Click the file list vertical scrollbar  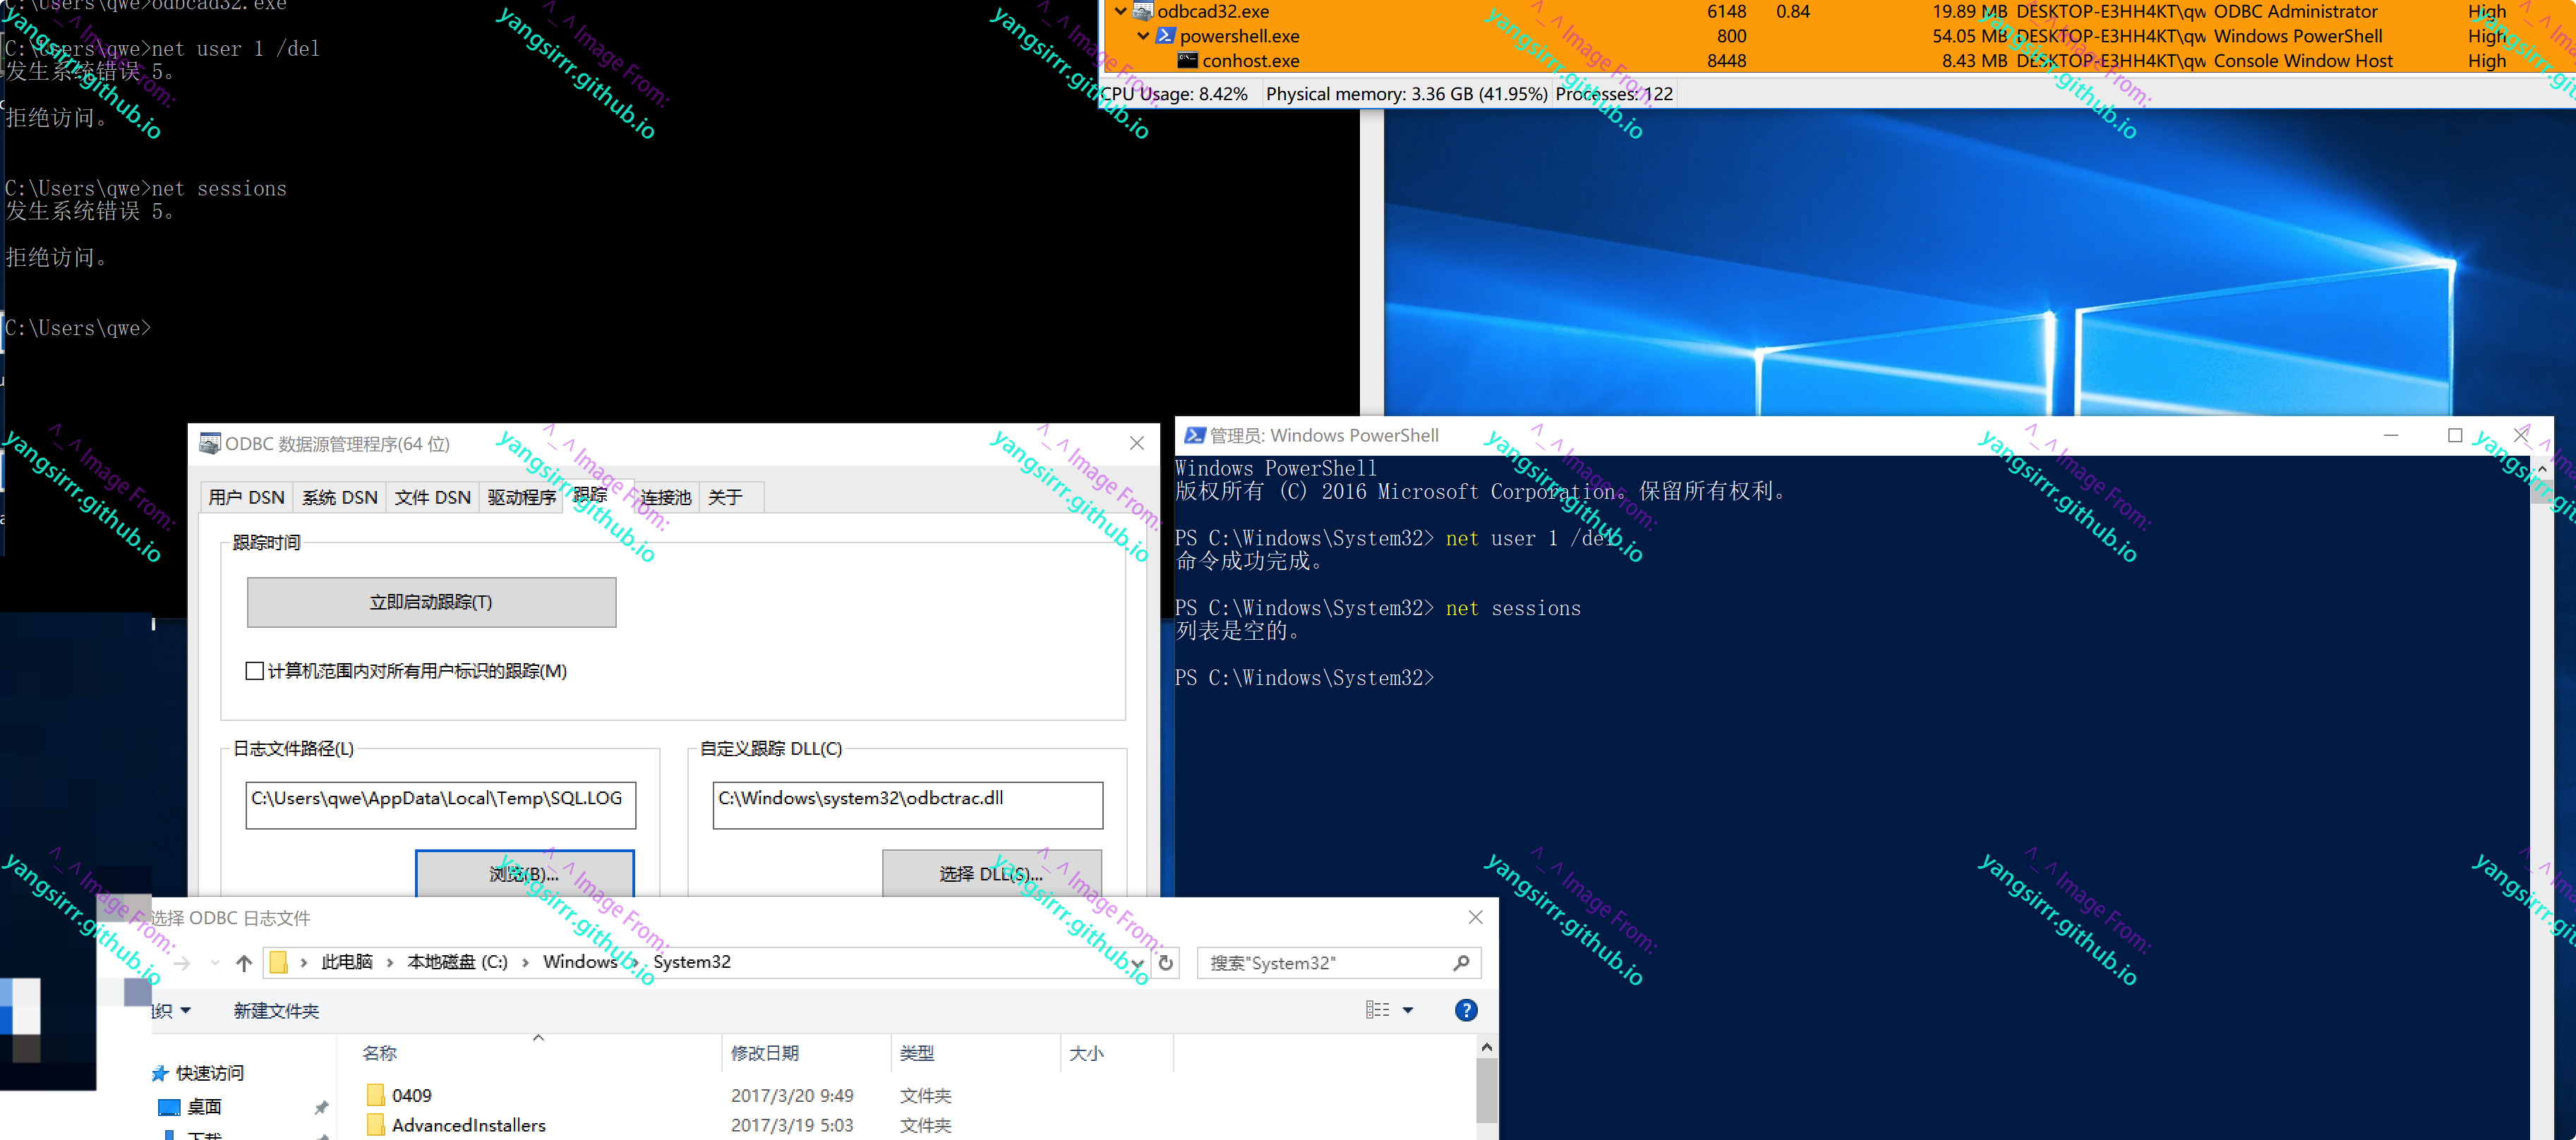point(1486,1090)
